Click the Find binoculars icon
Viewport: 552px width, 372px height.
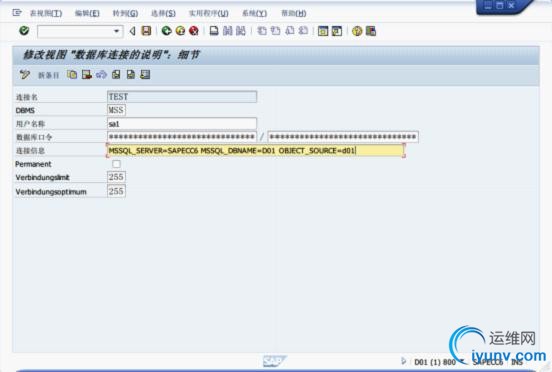point(227,31)
